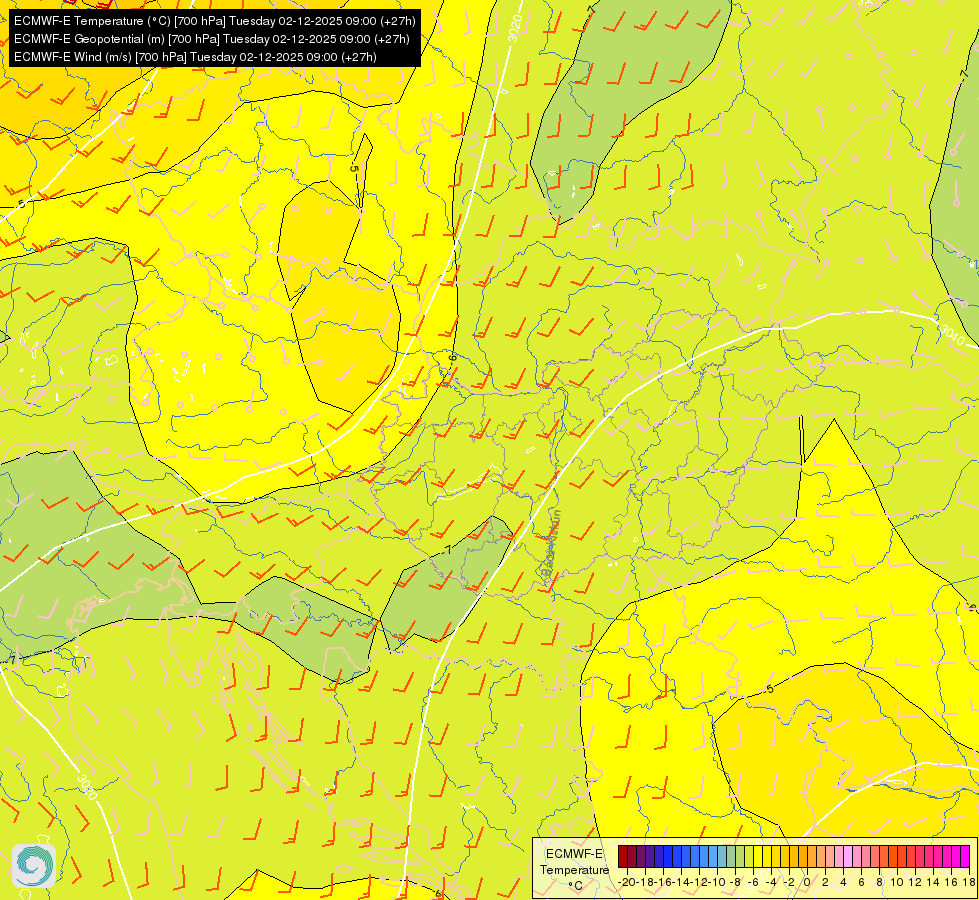This screenshot has height=900, width=979.
Task: Click the -20 label on the temperature scale
Action: pos(627,882)
